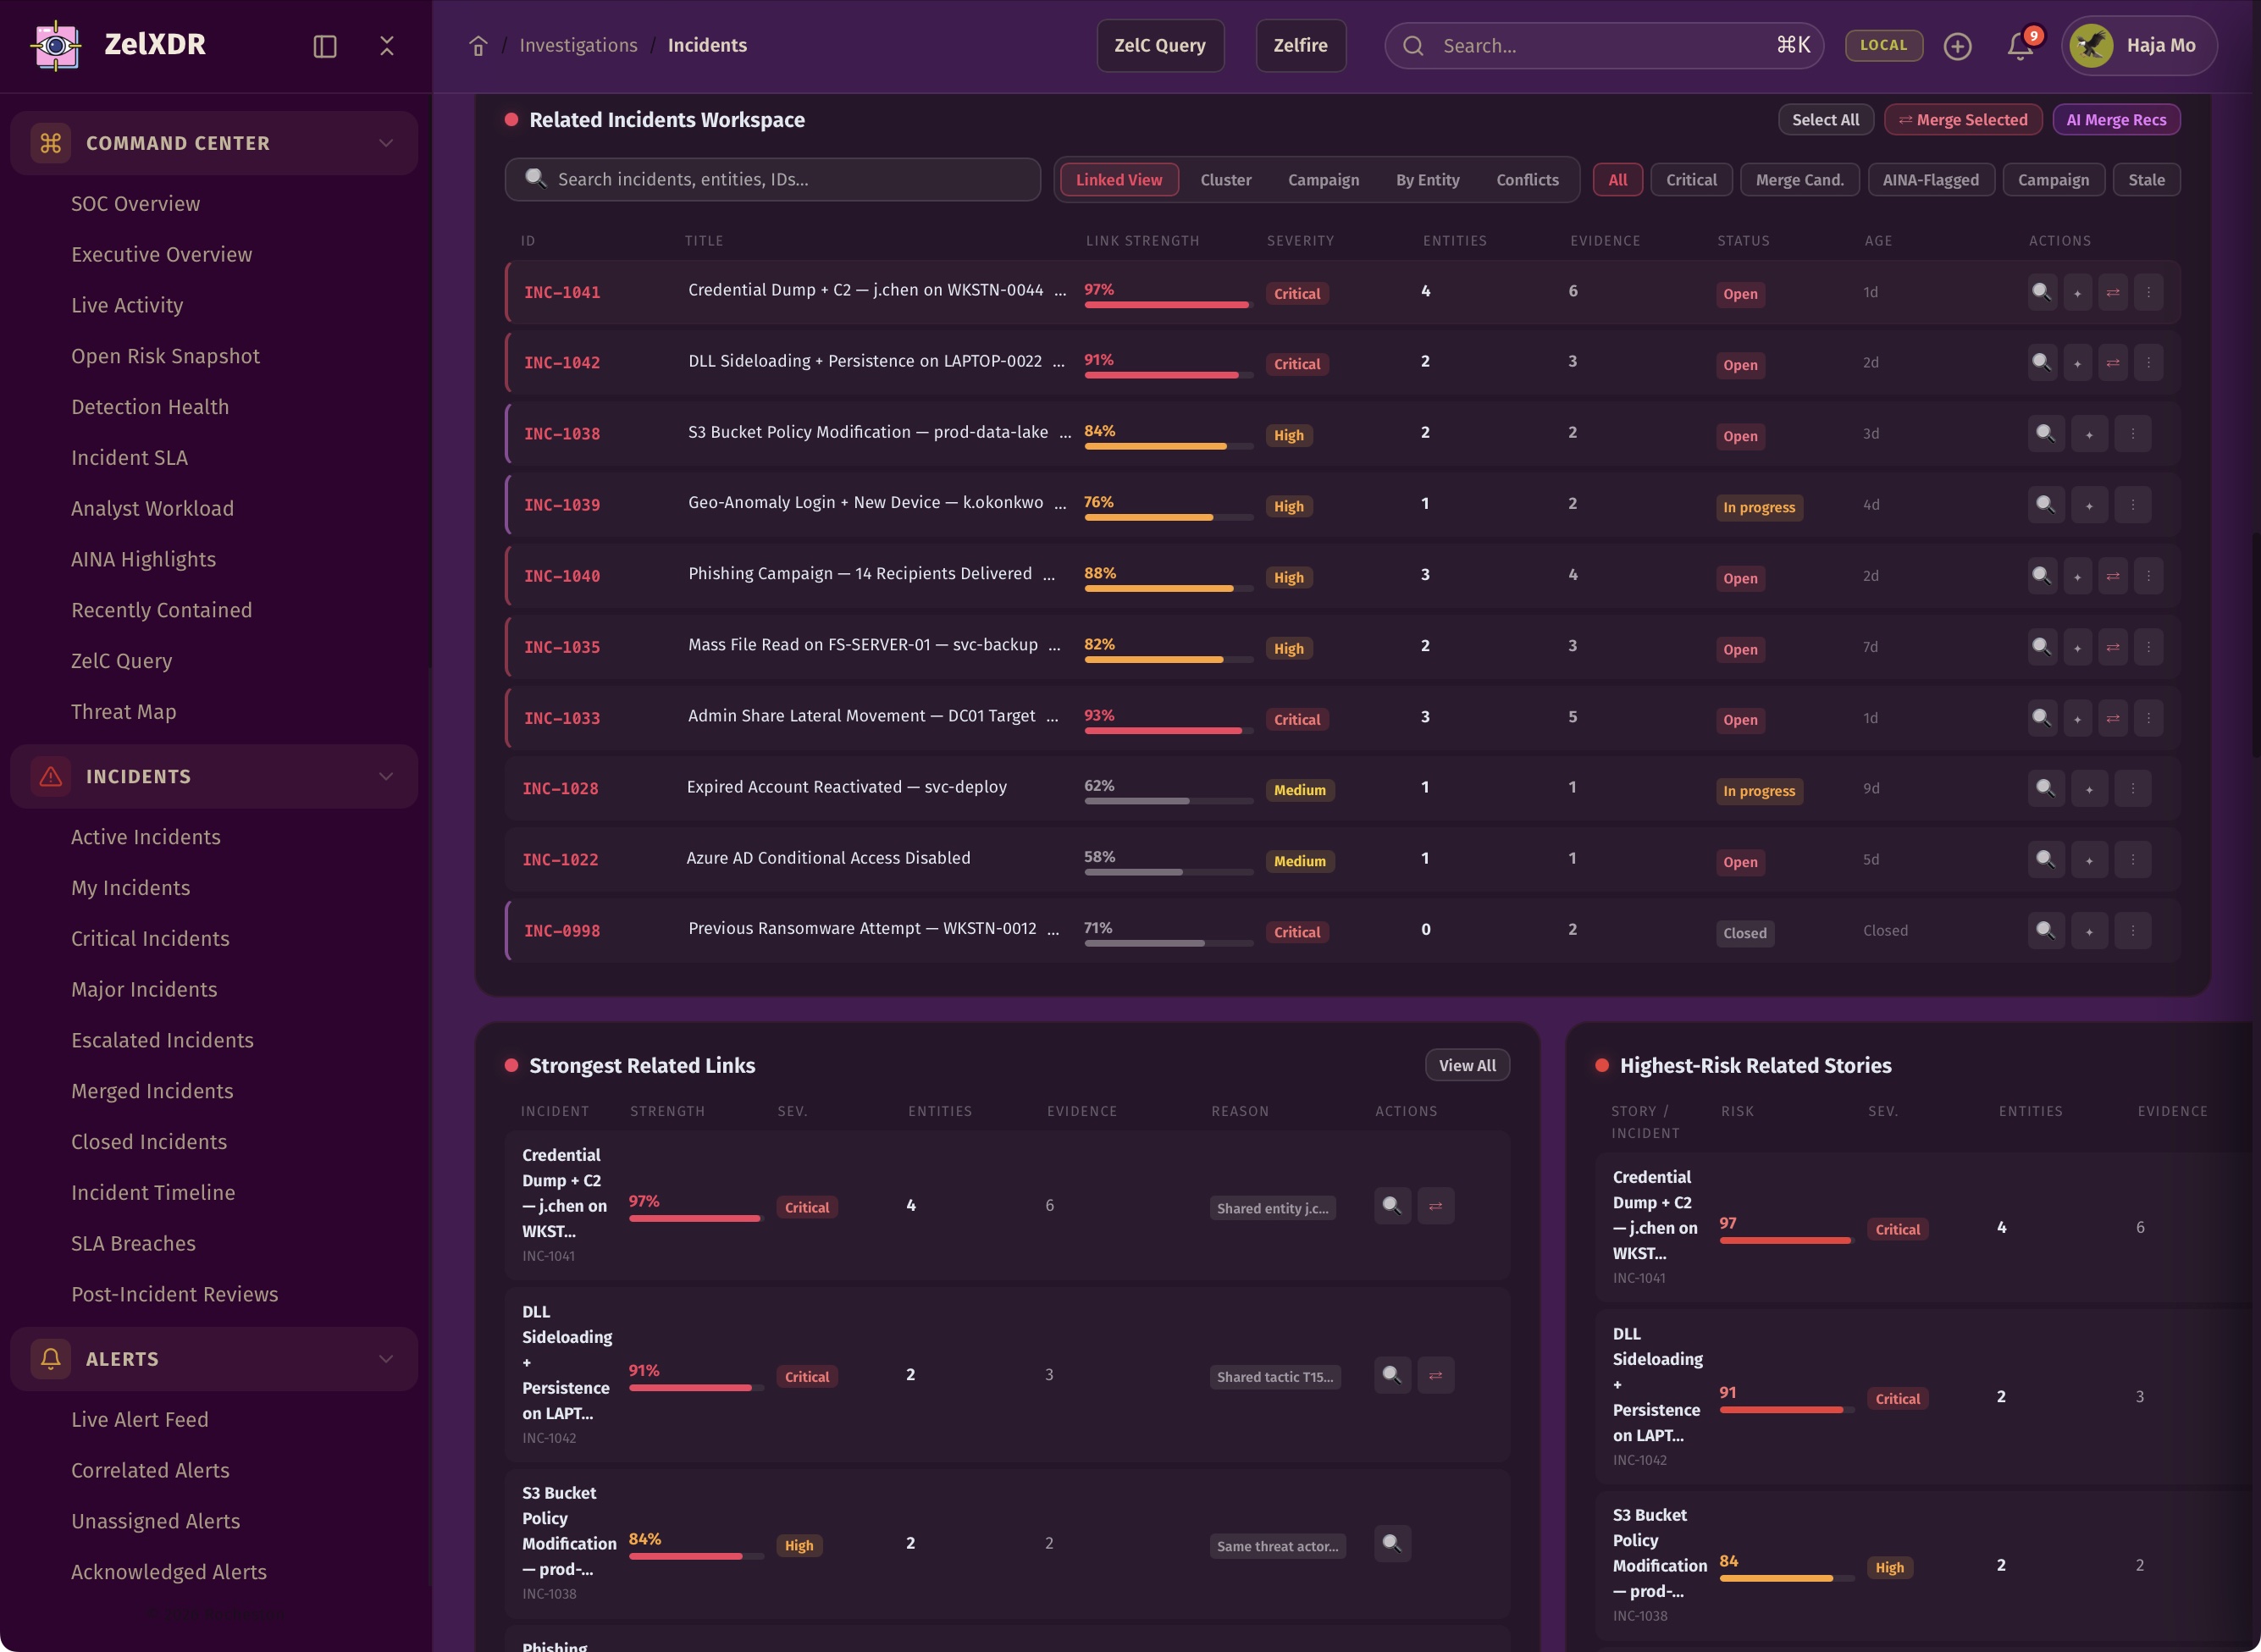Click the merge arrows icon for INC-1041
This screenshot has height=1652, width=2261.
2112,293
